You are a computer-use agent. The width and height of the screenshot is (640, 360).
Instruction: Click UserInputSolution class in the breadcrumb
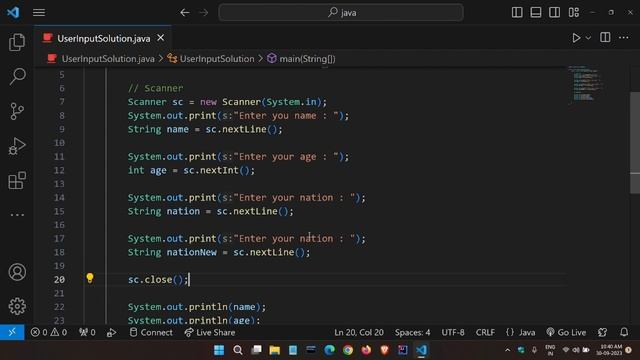[x=217, y=59]
